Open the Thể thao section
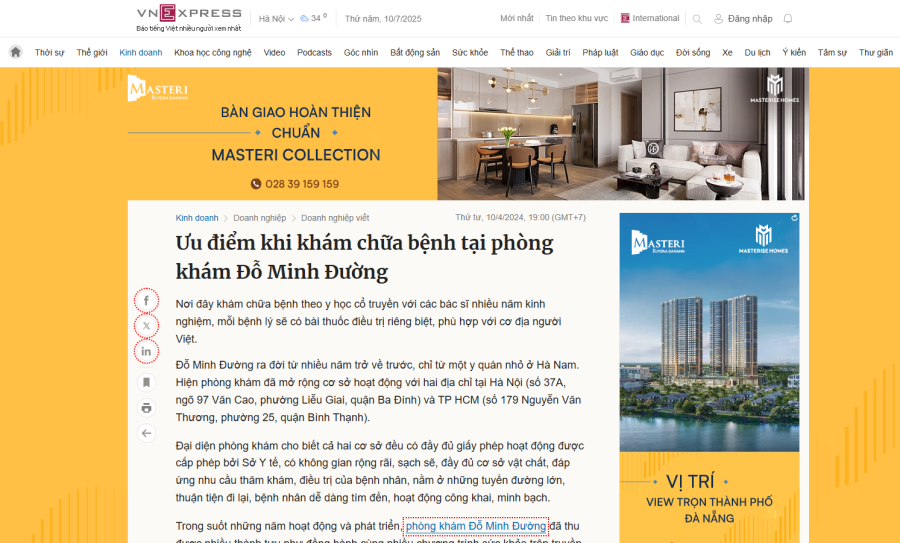The height and width of the screenshot is (543, 900). [x=517, y=52]
